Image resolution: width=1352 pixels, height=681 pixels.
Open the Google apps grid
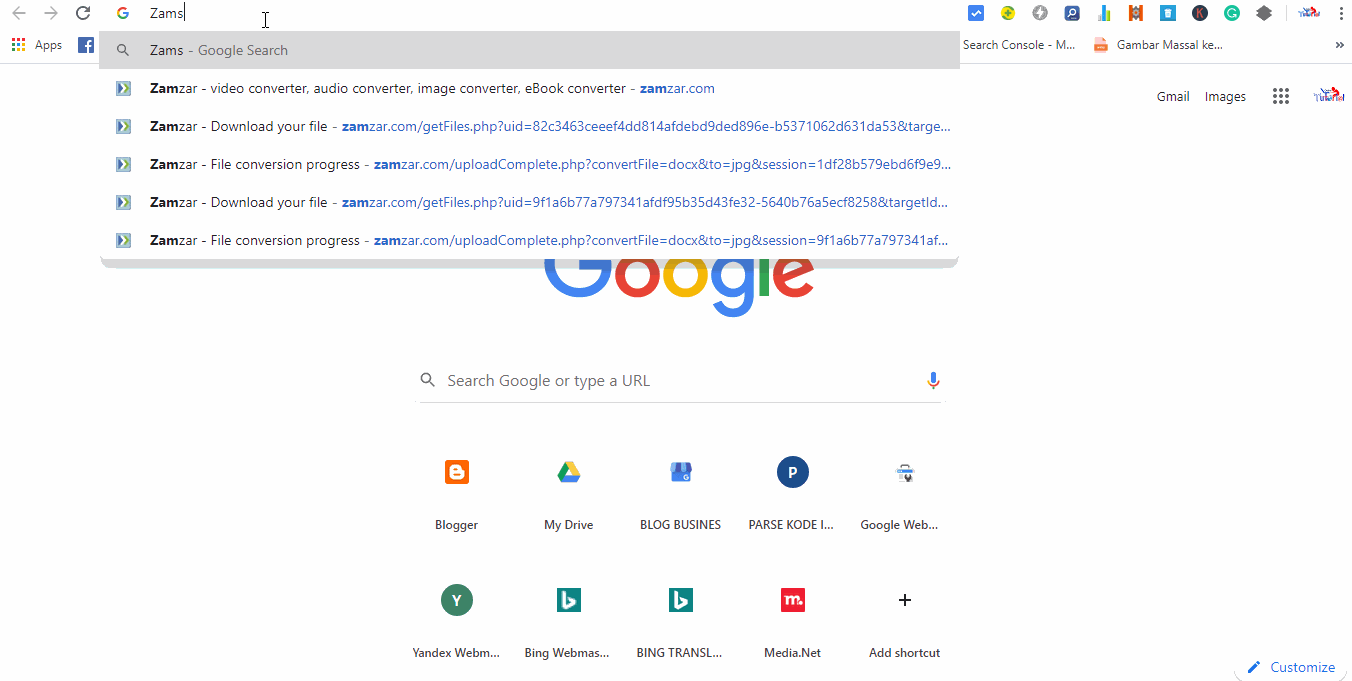click(1281, 96)
